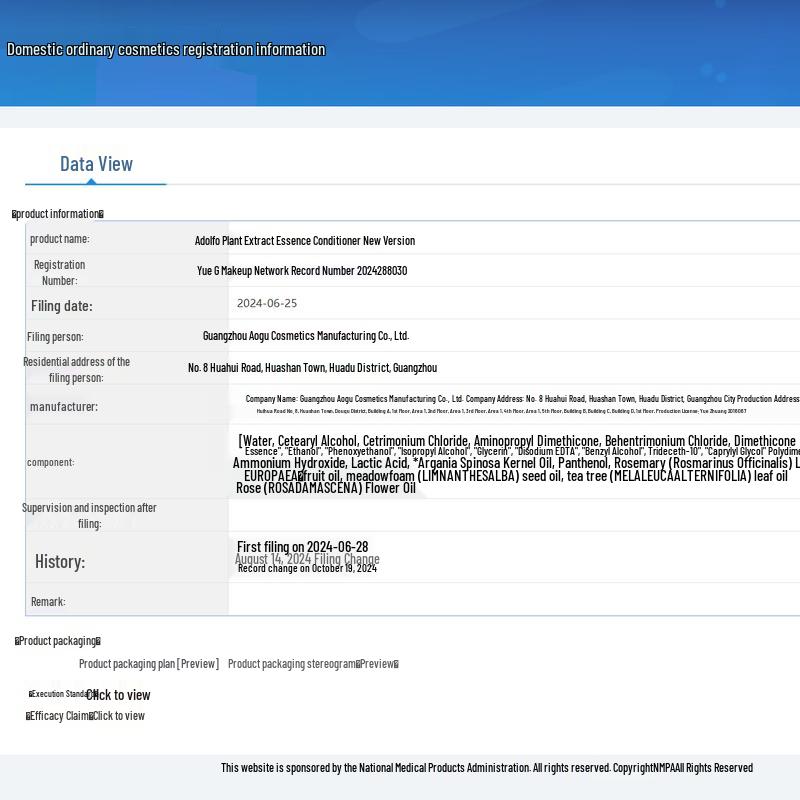Select the Data View tab
The height and width of the screenshot is (800, 800).
(96, 164)
